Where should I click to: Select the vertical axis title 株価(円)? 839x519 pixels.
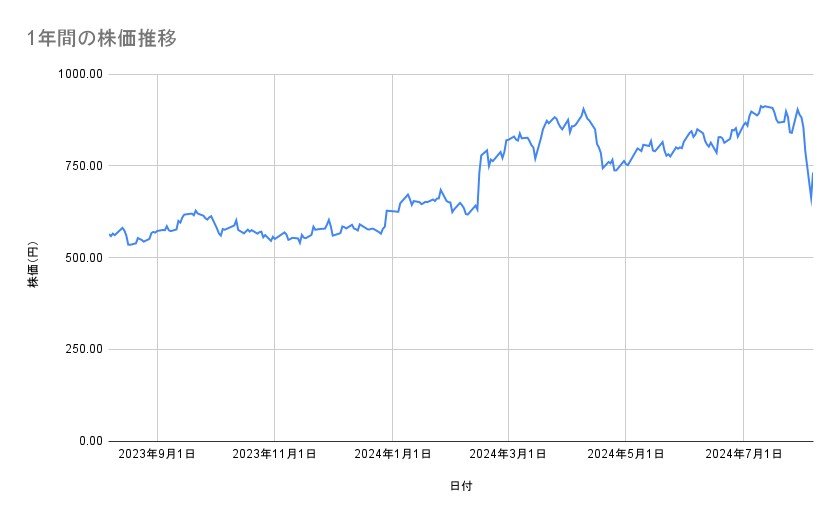click(x=33, y=258)
